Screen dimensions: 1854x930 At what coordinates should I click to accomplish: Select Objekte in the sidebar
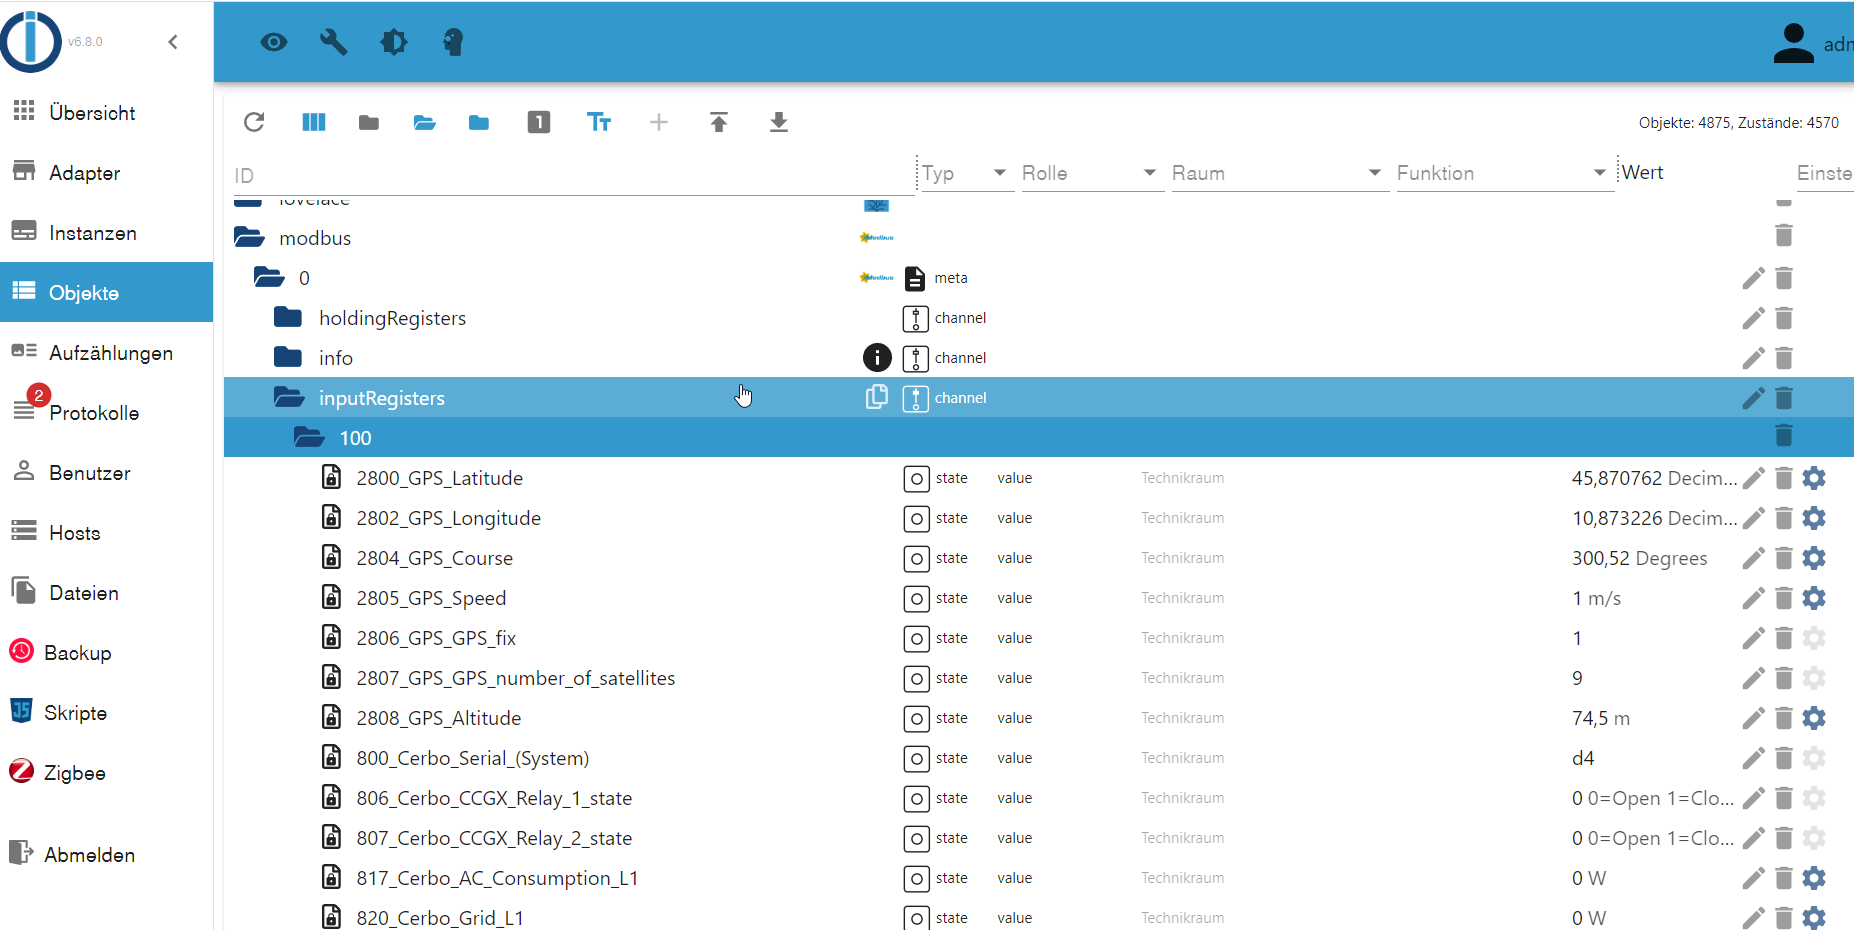106,292
